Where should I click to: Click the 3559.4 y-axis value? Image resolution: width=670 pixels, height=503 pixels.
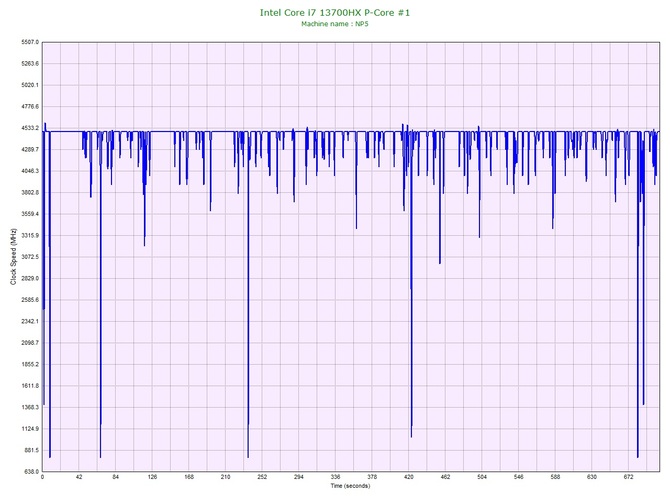pyautogui.click(x=30, y=214)
